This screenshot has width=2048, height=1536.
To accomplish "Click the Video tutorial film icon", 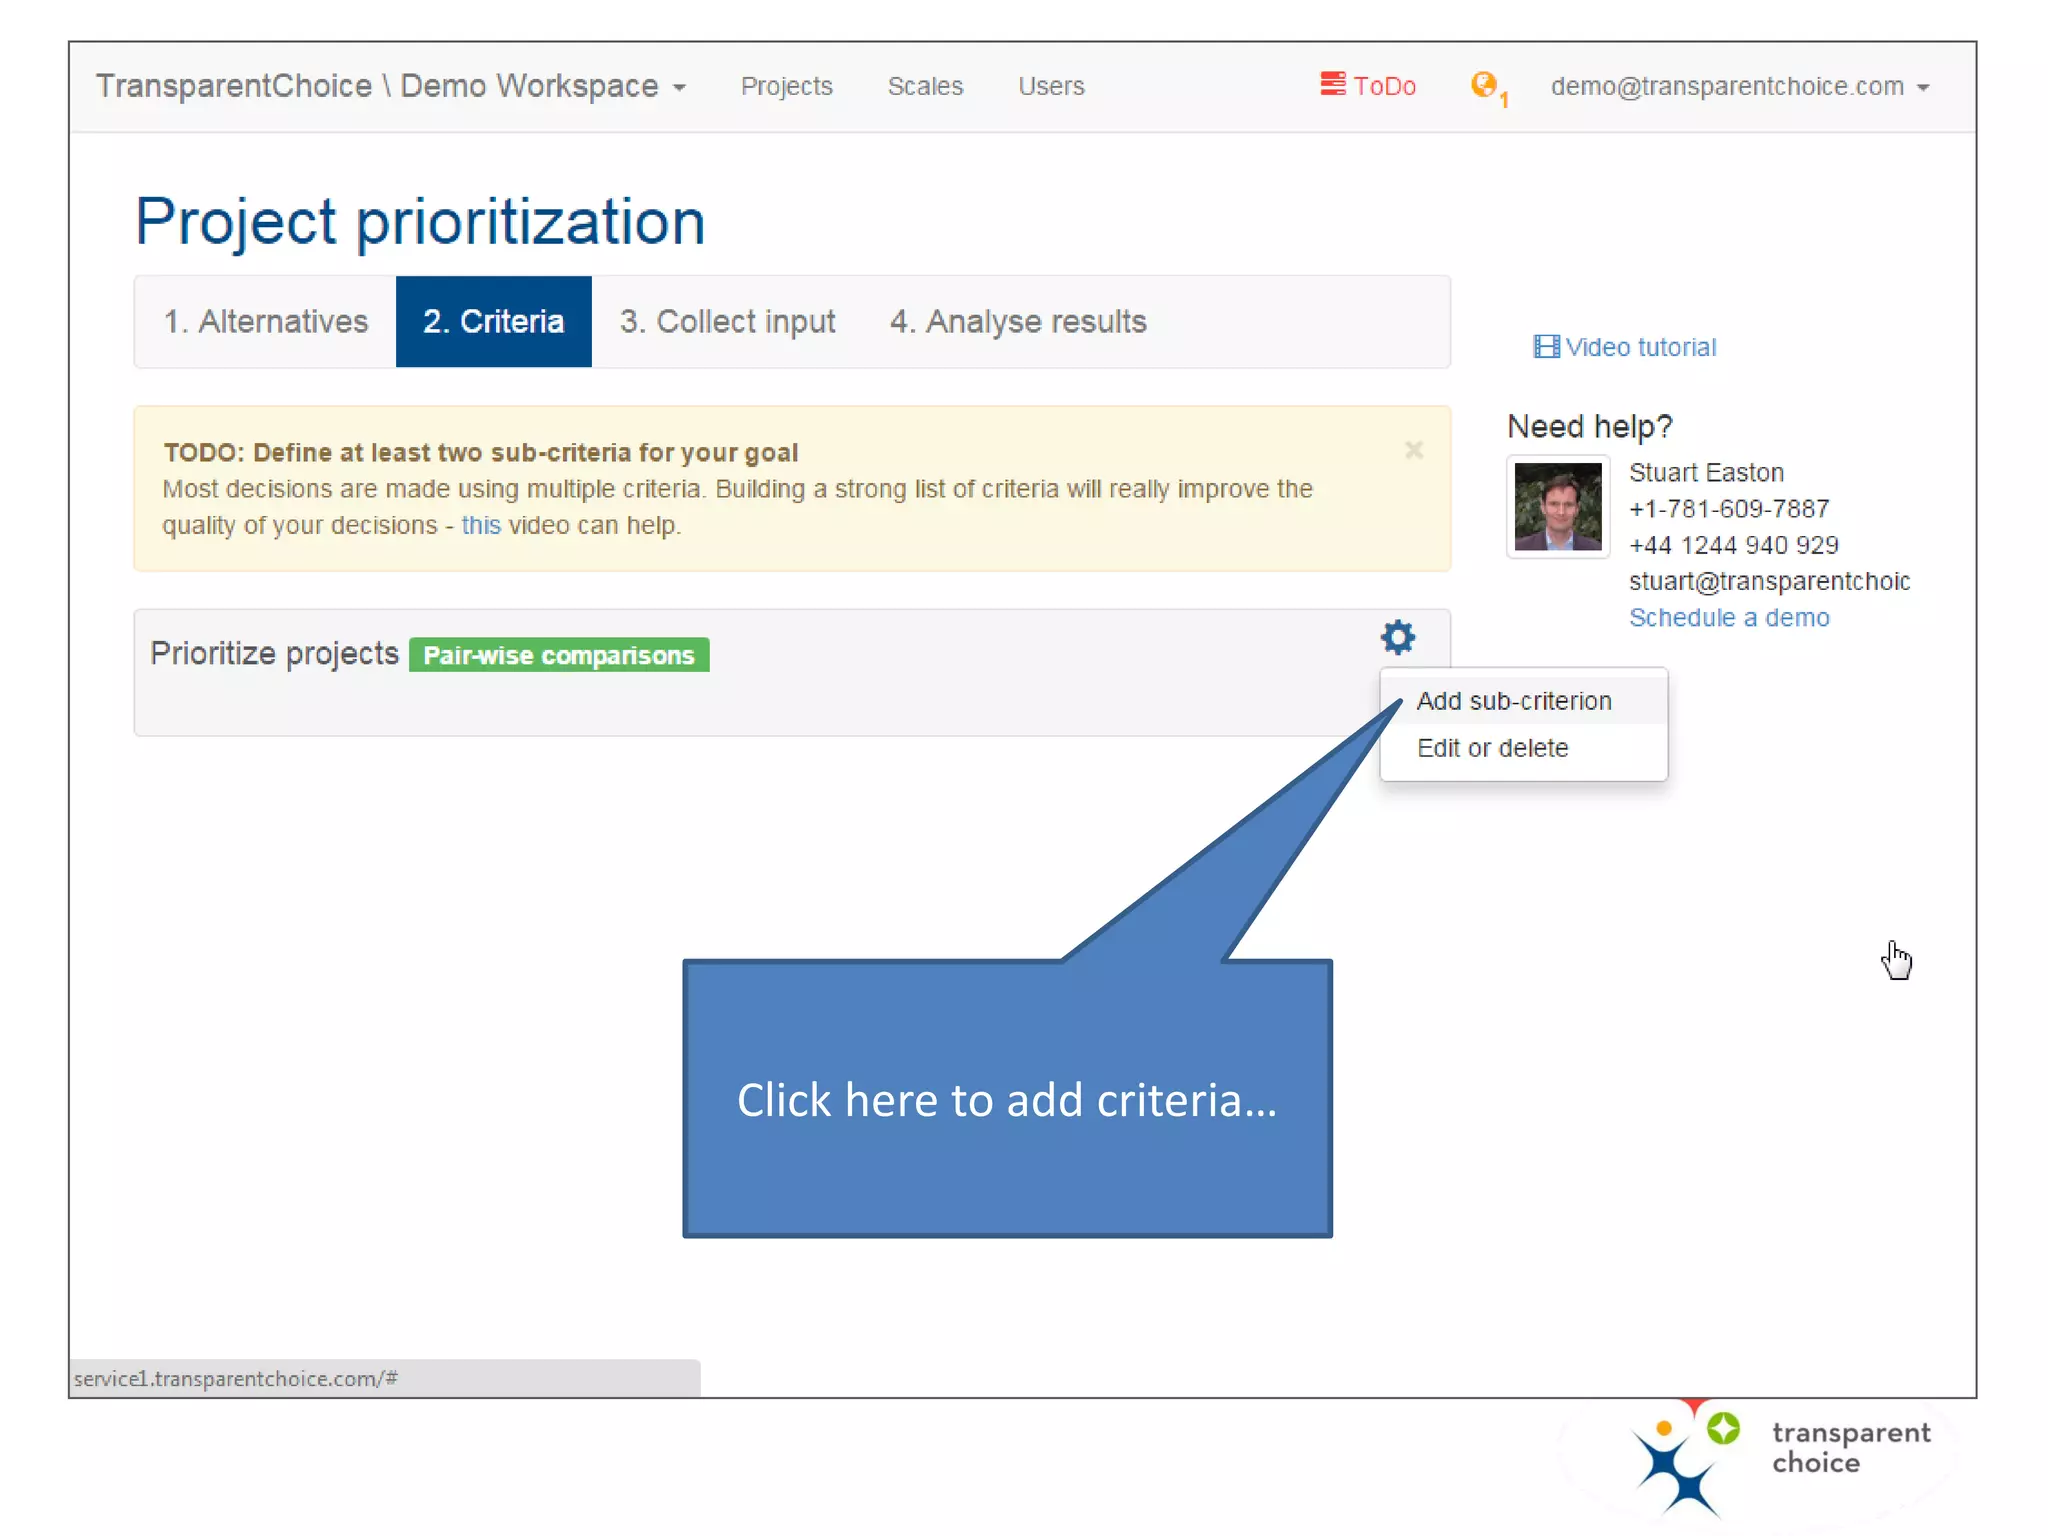I will [1546, 347].
